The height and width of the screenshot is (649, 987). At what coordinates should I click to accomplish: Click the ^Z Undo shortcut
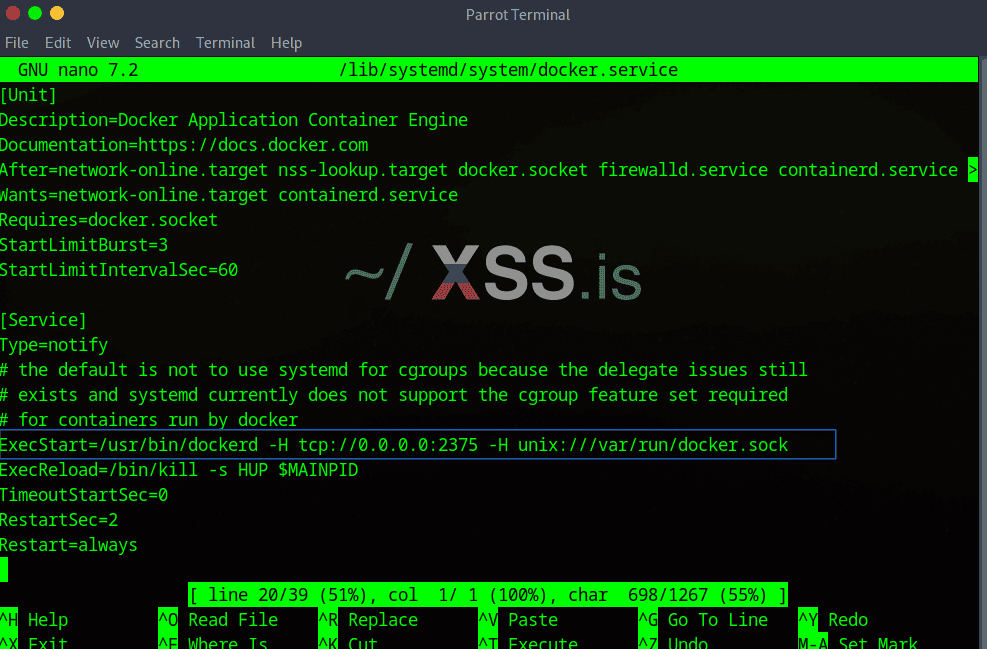click(x=673, y=641)
